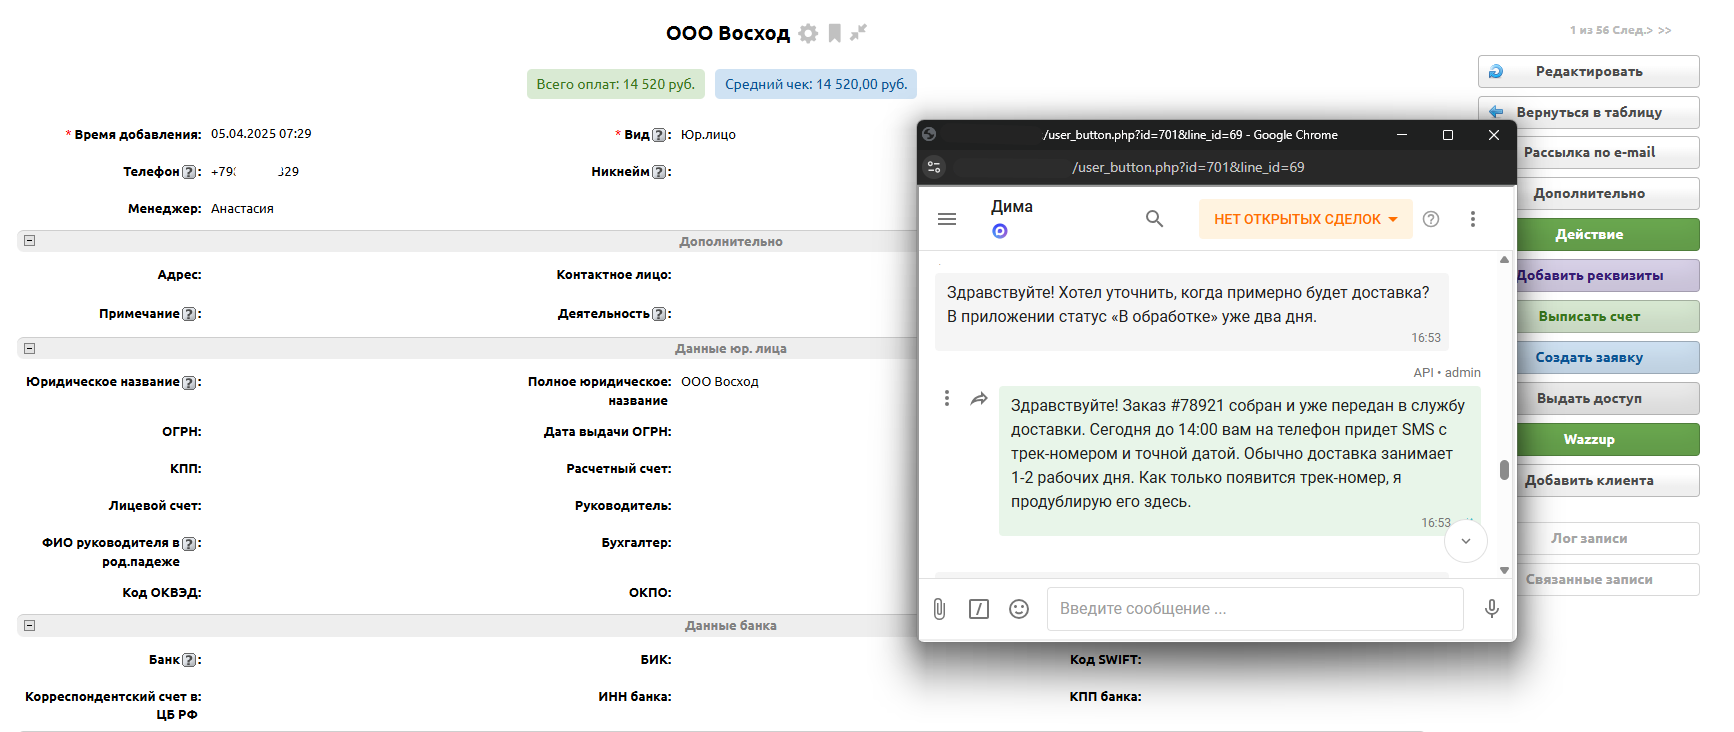Click the search icon in chat header
The width and height of the screenshot is (1734, 732).
[x=1154, y=219]
